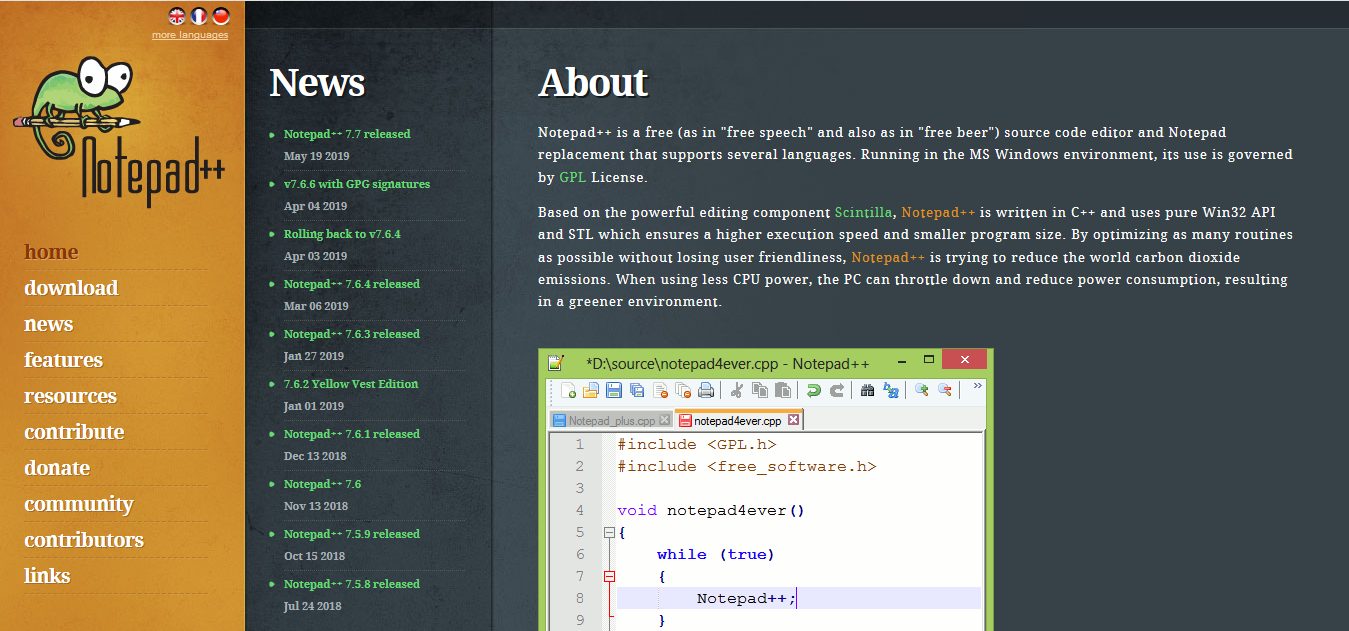This screenshot has height=631, width=1349.
Task: Select the Taiwanese flag language
Action: point(221,15)
